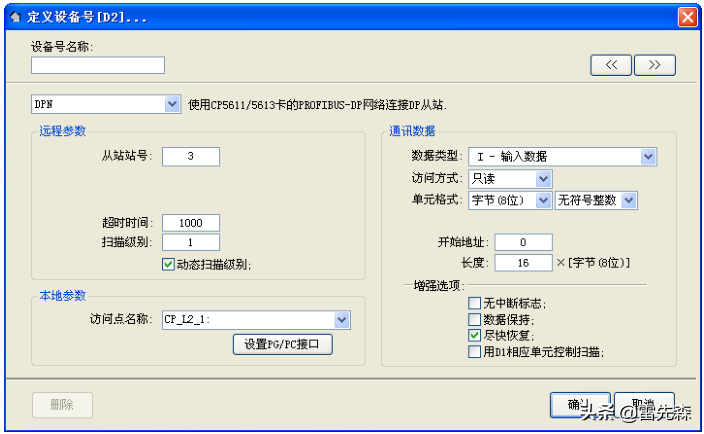The height and width of the screenshot is (434, 704).
Task: Toggle the 动态扫描级别 checkbox
Action: [x=168, y=264]
